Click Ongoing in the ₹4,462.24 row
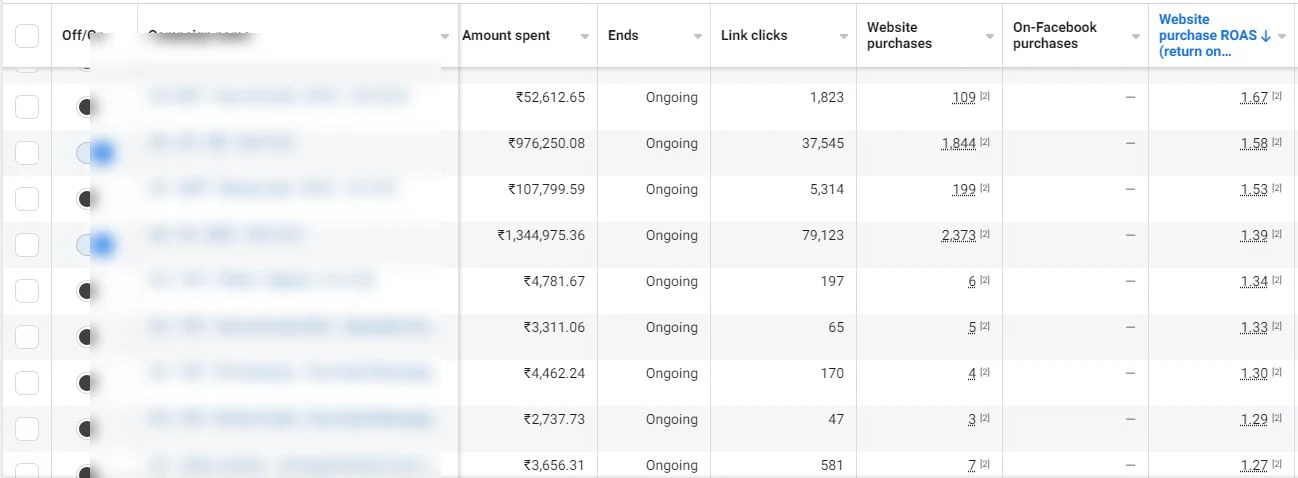 672,374
